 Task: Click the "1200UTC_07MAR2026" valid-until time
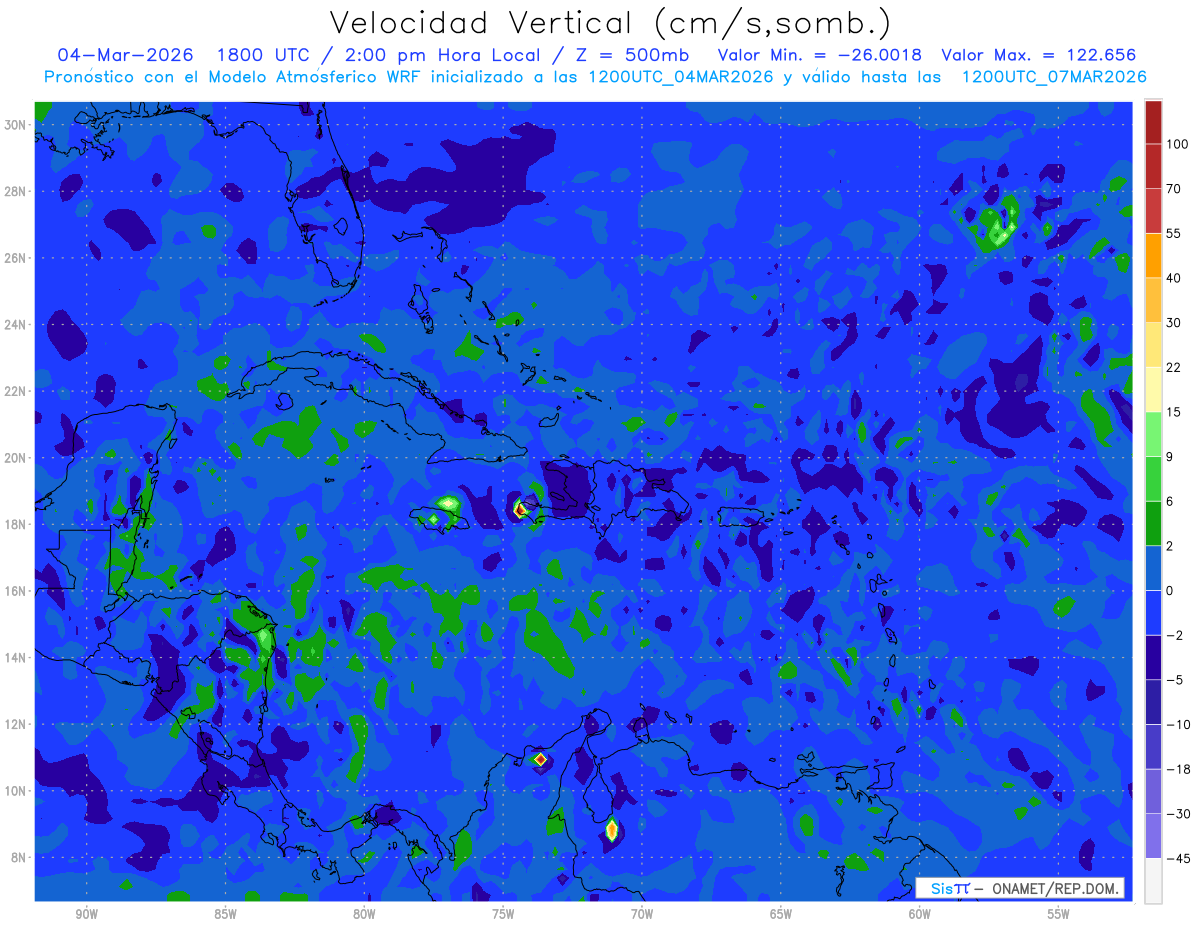1054,77
